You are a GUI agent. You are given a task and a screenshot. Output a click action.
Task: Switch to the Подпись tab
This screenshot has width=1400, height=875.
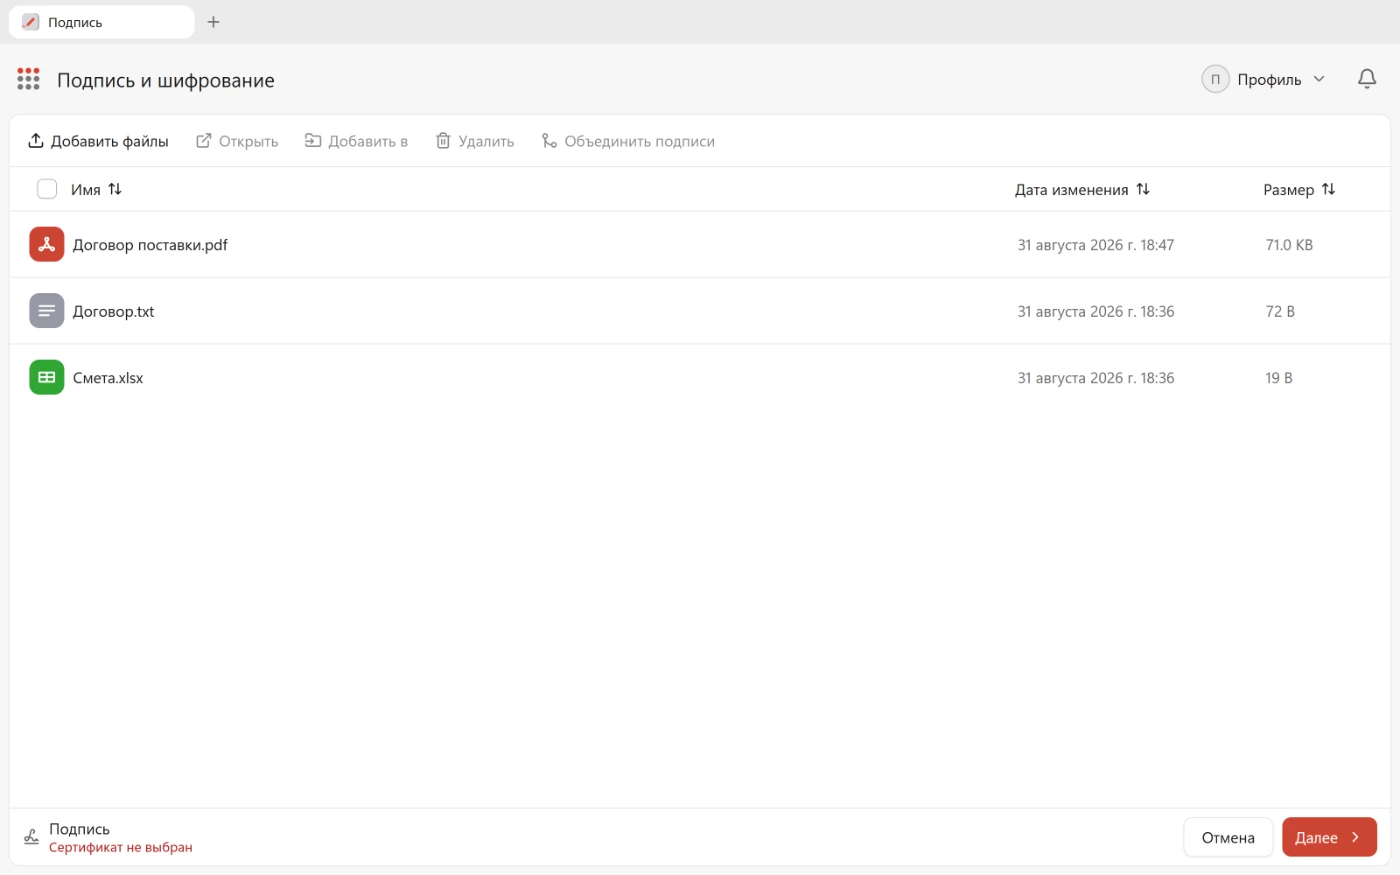pyautogui.click(x=101, y=22)
